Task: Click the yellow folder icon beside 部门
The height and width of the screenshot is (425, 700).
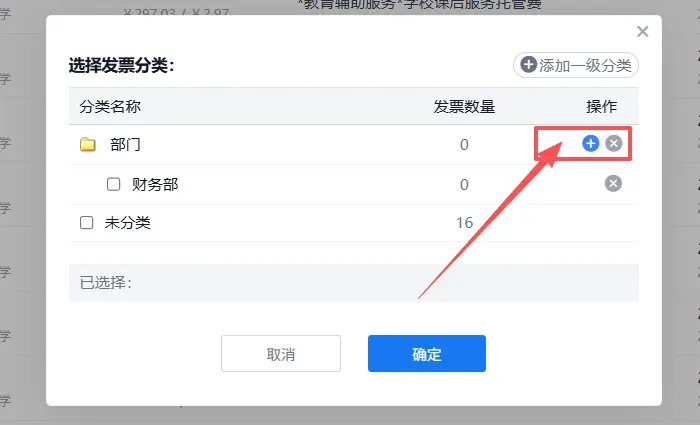Action: (x=88, y=145)
